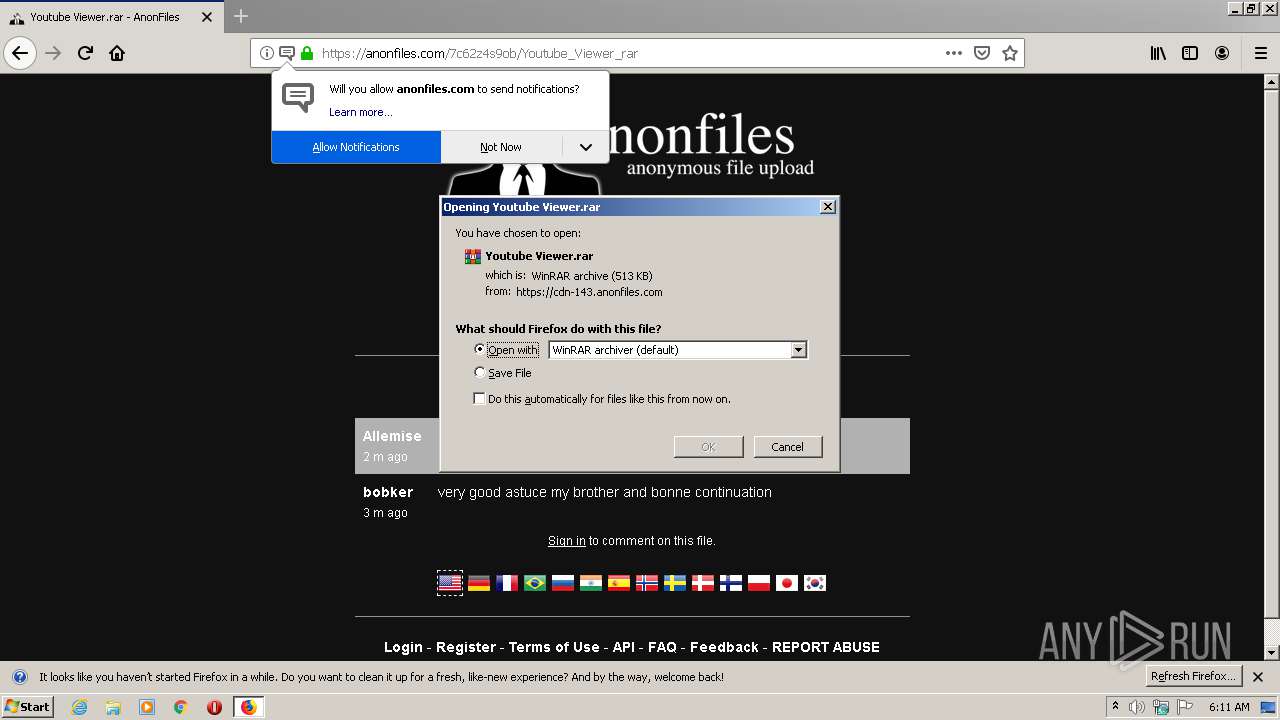Open the Windows Start menu

coord(28,707)
